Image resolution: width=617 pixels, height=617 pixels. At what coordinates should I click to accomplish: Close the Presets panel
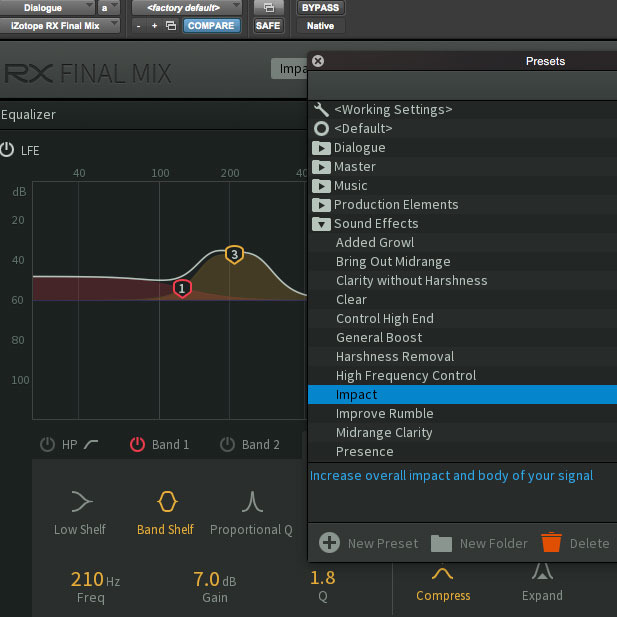pyautogui.click(x=318, y=61)
